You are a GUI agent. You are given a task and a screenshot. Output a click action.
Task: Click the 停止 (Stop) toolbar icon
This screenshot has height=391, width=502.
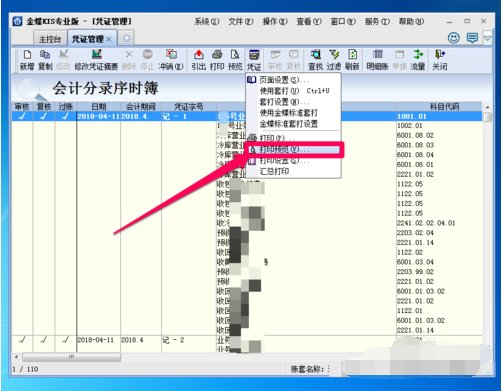(147, 60)
